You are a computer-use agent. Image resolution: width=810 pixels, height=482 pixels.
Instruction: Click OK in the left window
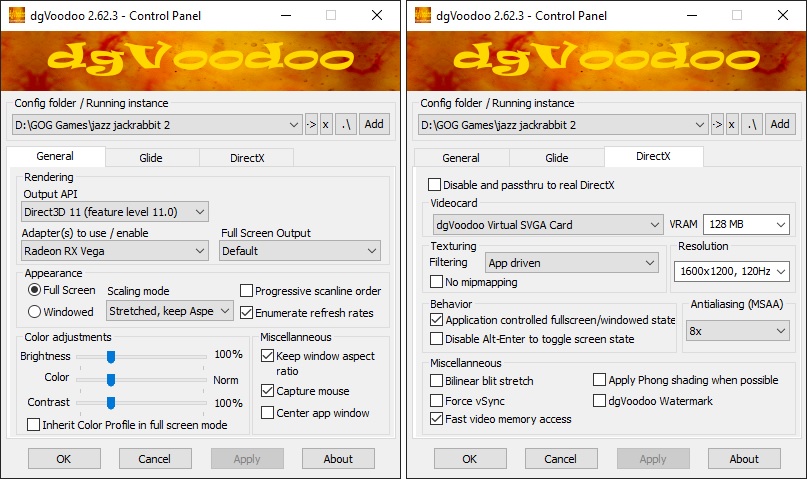coord(64,459)
